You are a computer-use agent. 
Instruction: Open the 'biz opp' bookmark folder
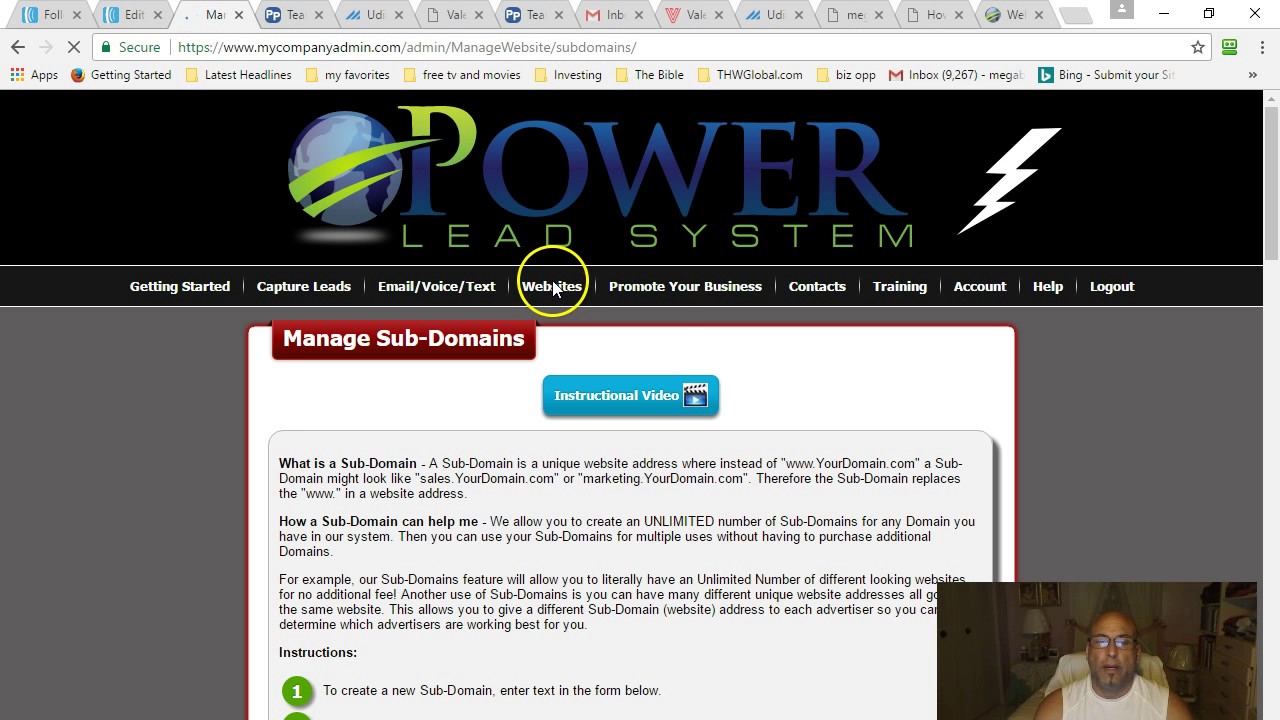coord(846,75)
